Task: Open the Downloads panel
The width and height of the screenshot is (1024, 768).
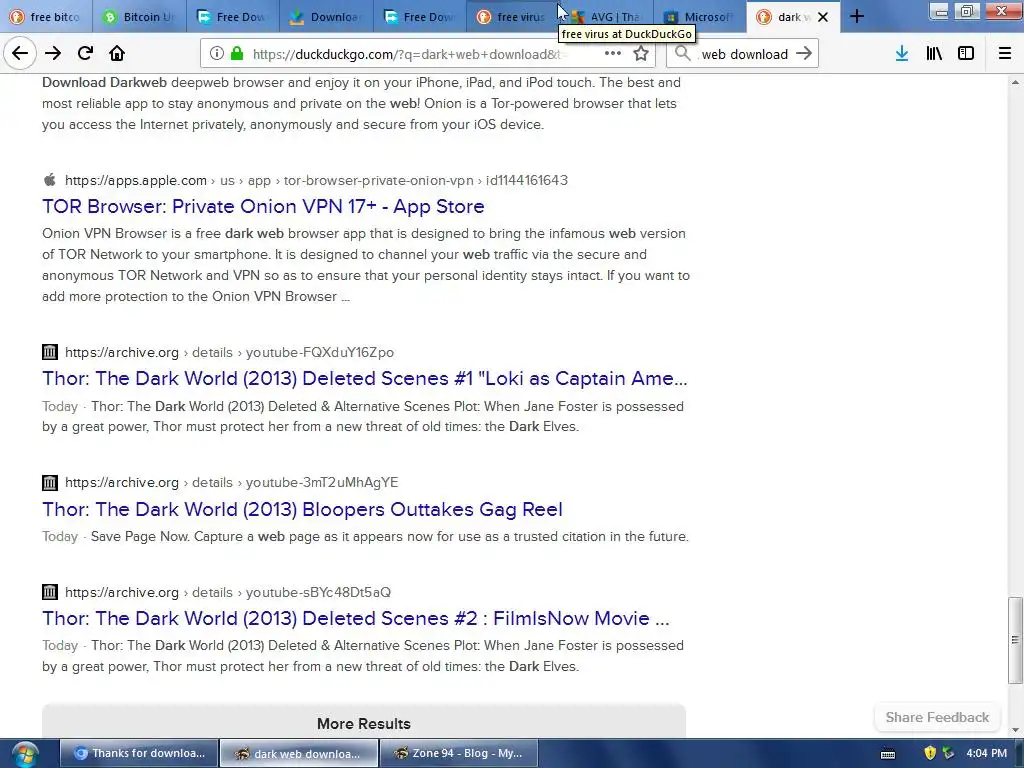Action: [902, 54]
